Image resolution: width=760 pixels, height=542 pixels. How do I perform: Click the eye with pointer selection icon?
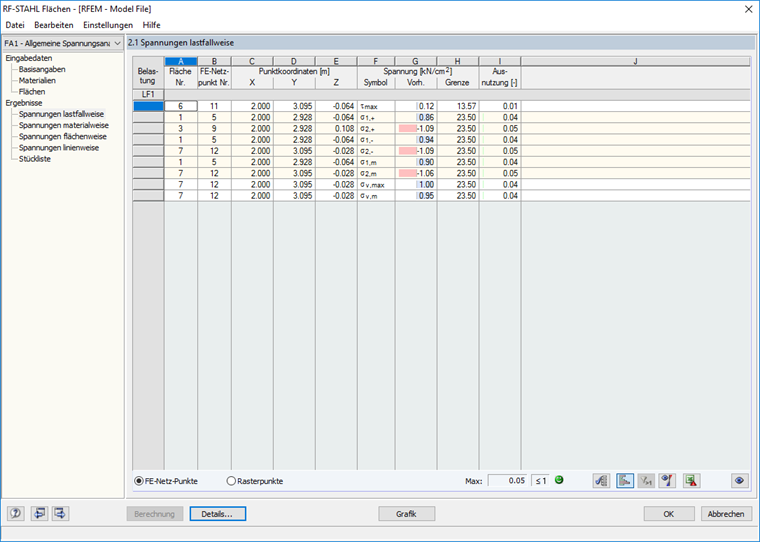(667, 481)
